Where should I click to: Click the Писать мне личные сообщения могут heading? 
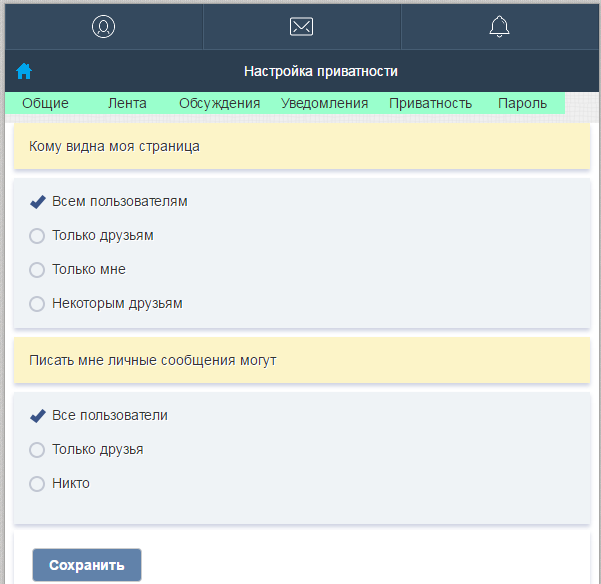(153, 360)
